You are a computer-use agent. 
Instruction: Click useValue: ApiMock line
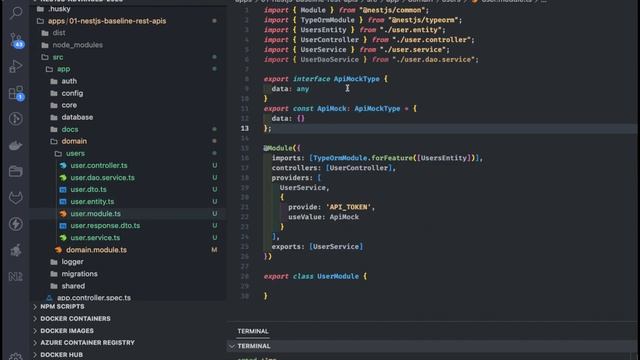coord(323,217)
